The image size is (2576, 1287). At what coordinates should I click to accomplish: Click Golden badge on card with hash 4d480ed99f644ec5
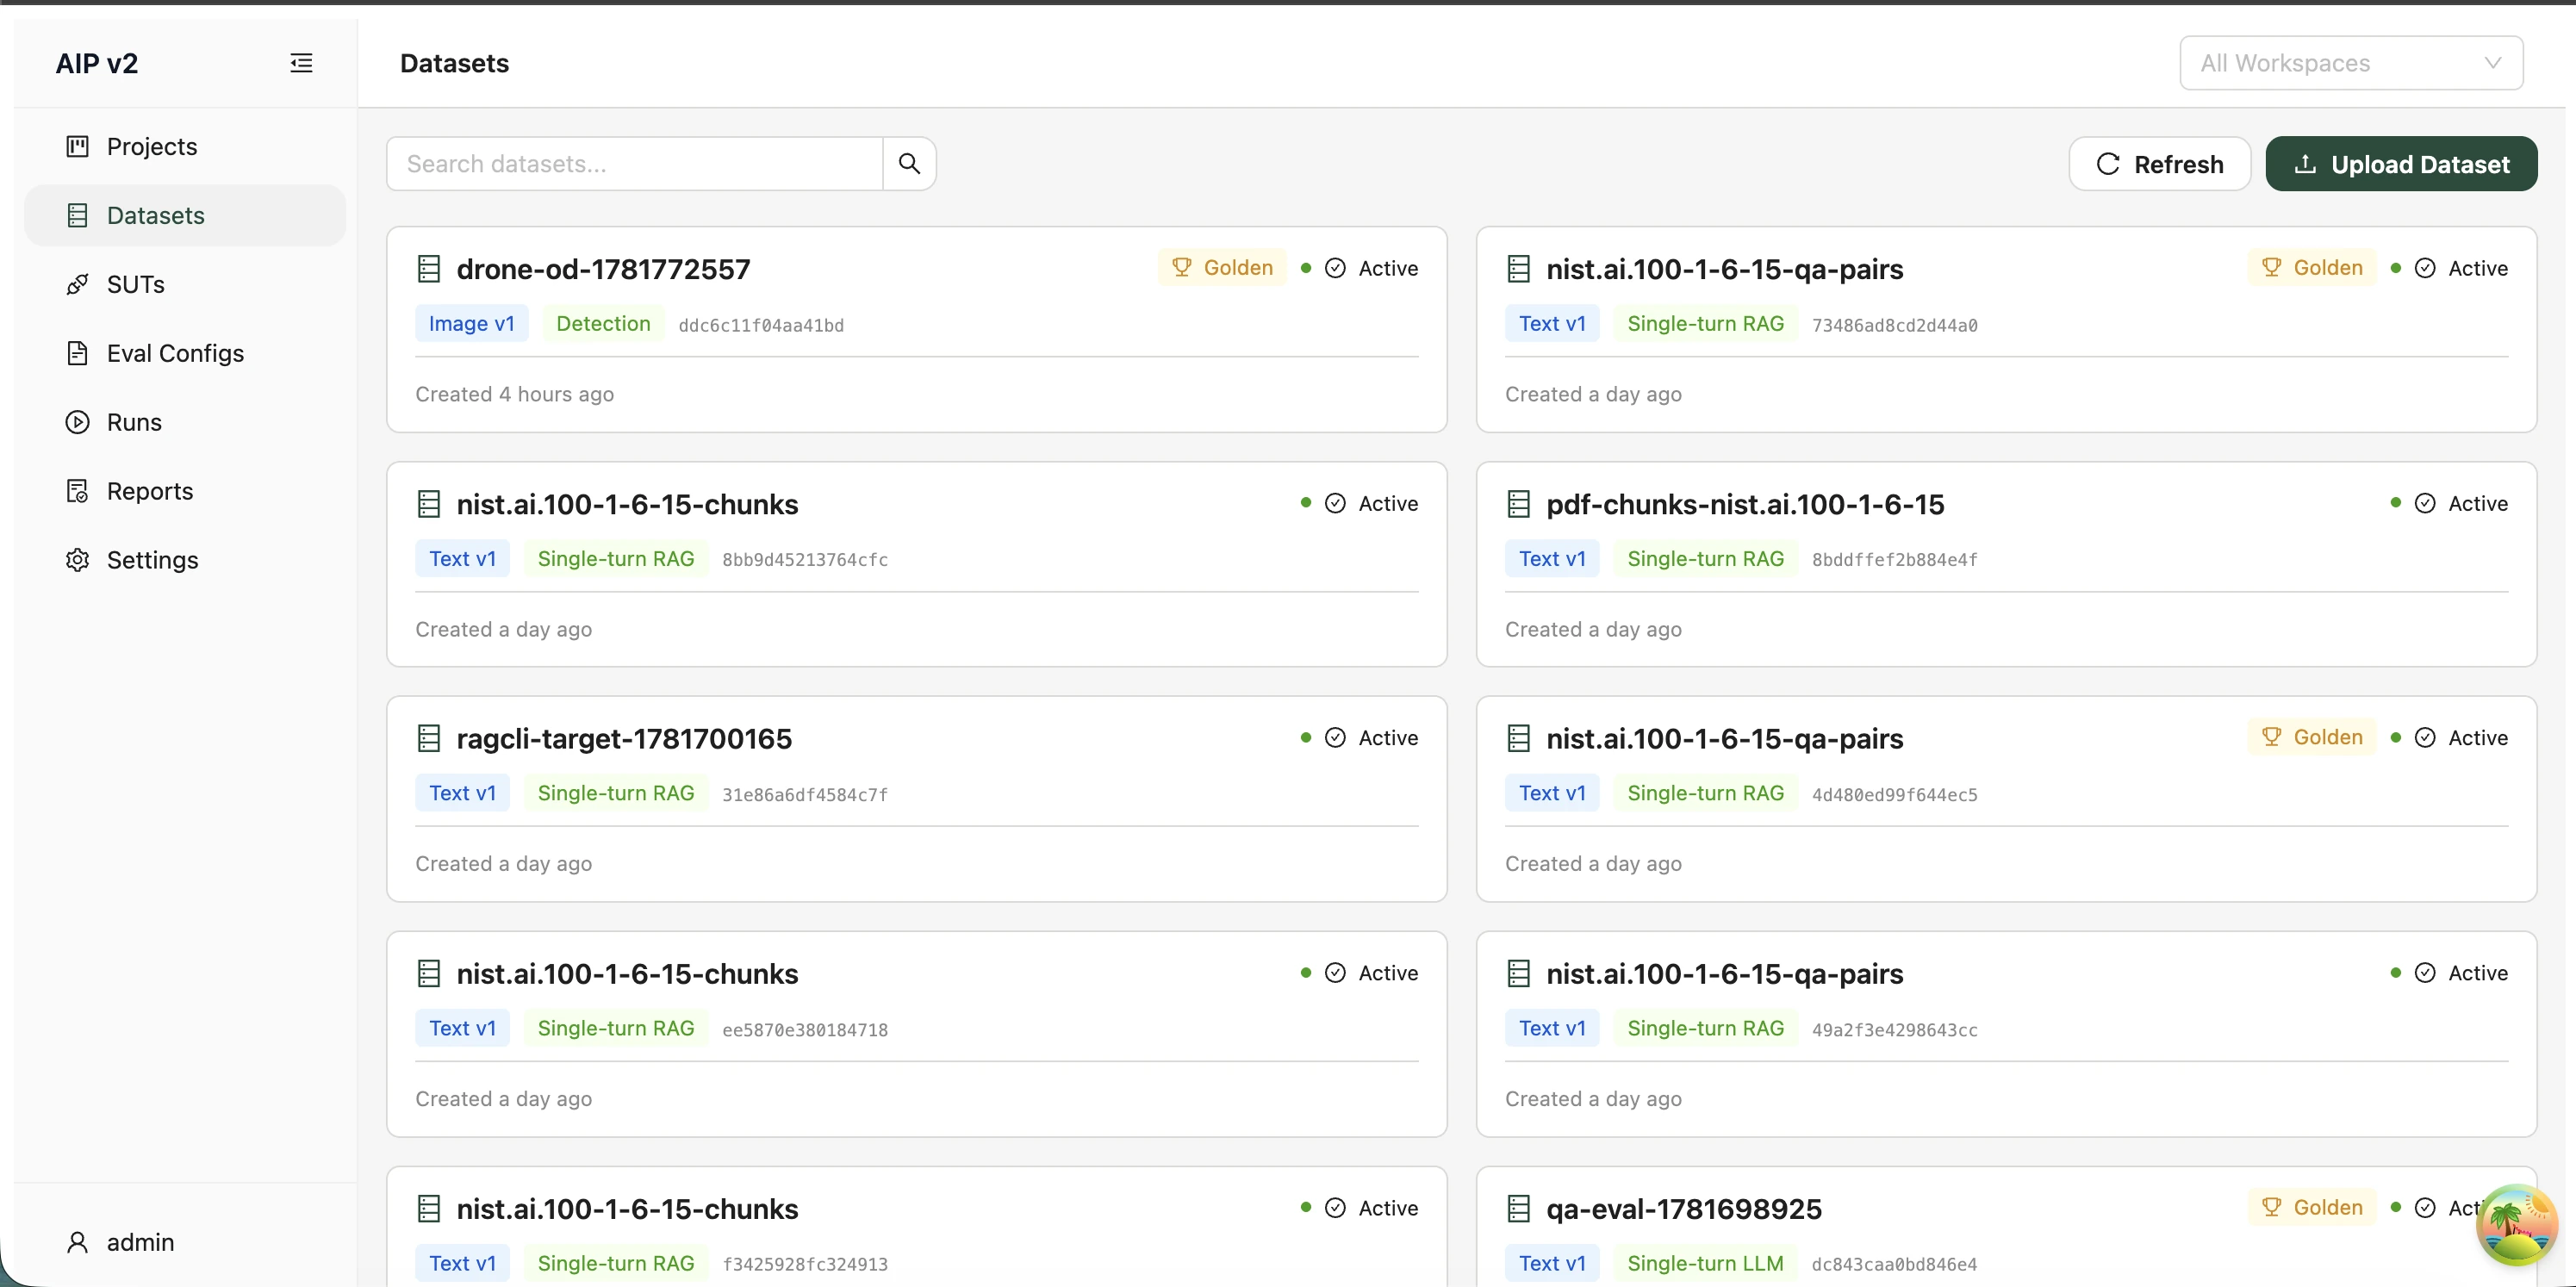[x=2312, y=737]
